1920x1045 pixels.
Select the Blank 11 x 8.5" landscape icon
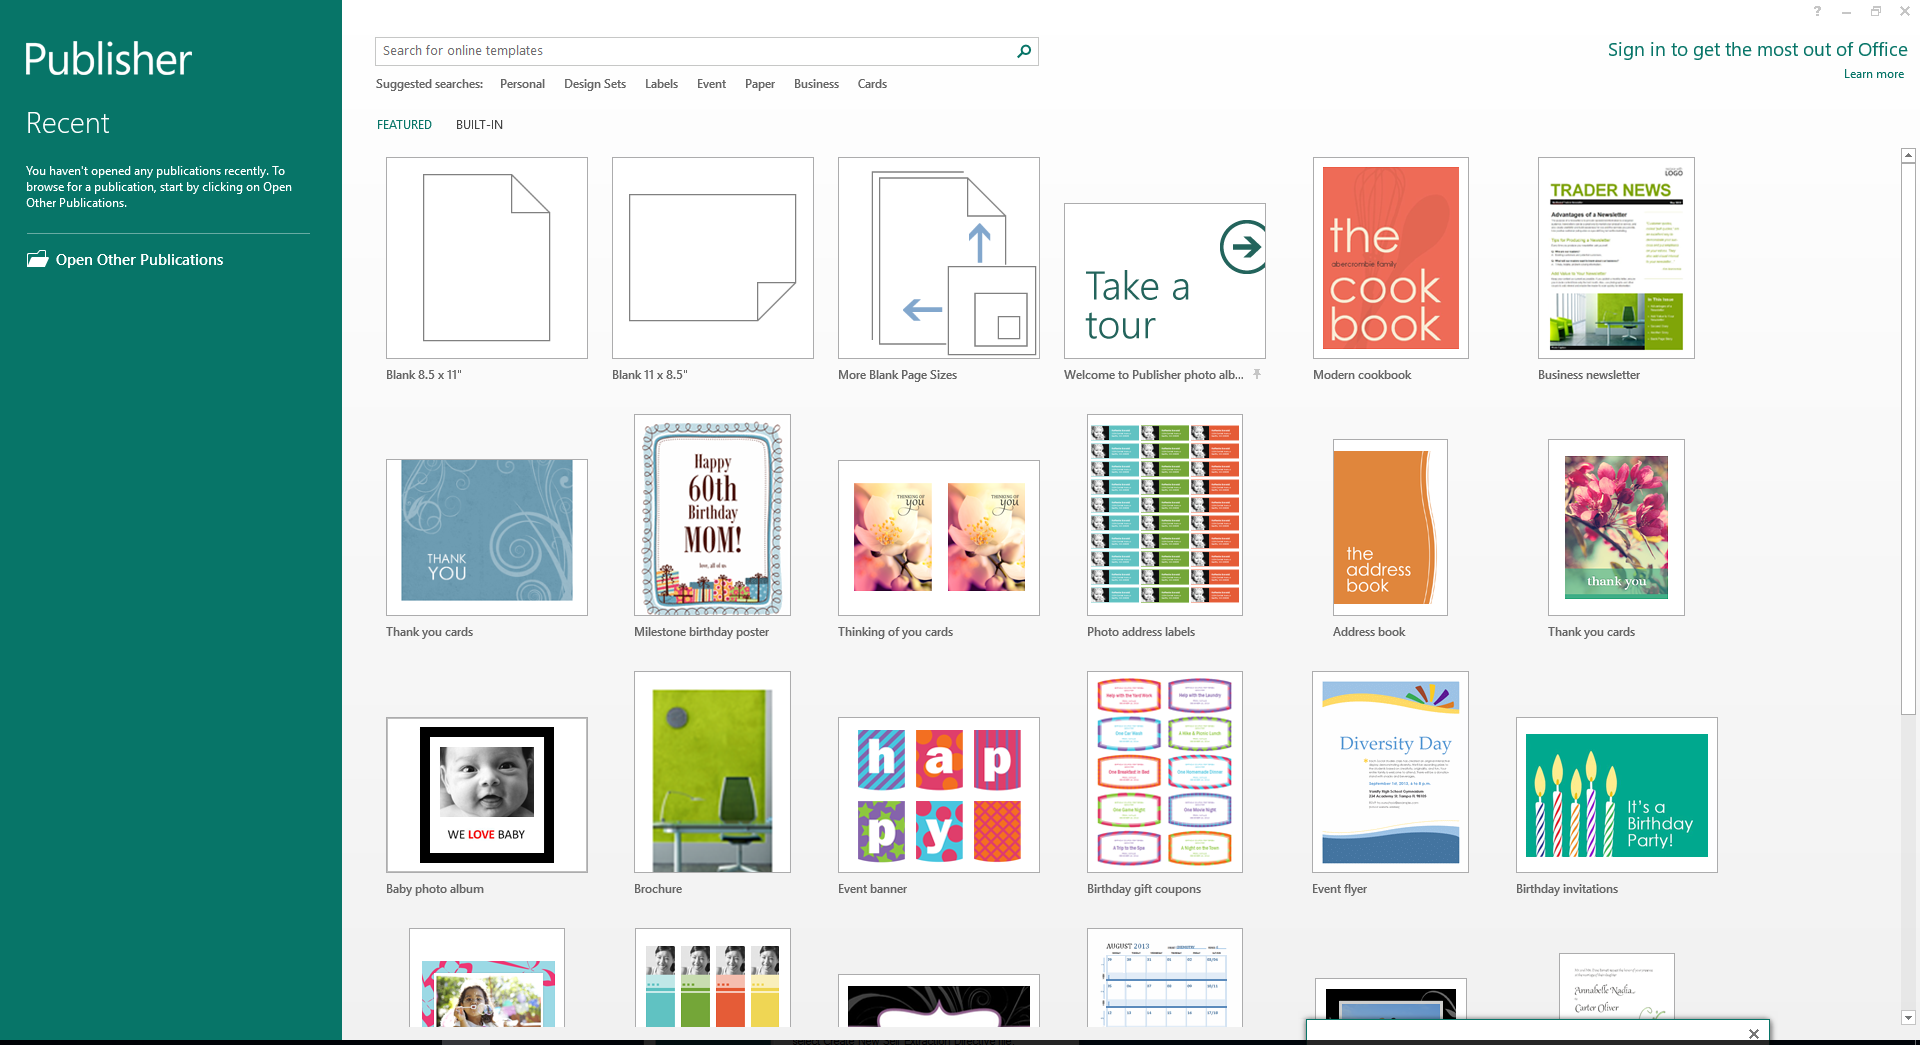coord(712,258)
